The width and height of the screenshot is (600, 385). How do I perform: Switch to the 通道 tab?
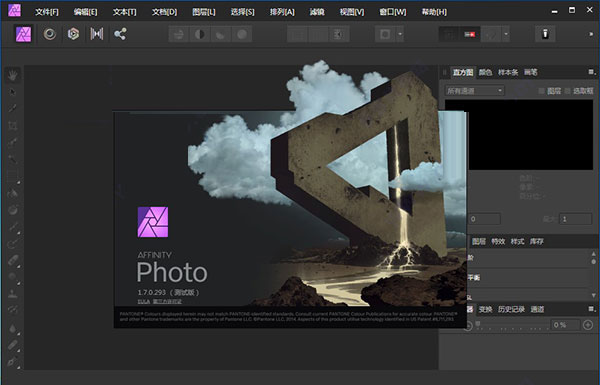(537, 309)
